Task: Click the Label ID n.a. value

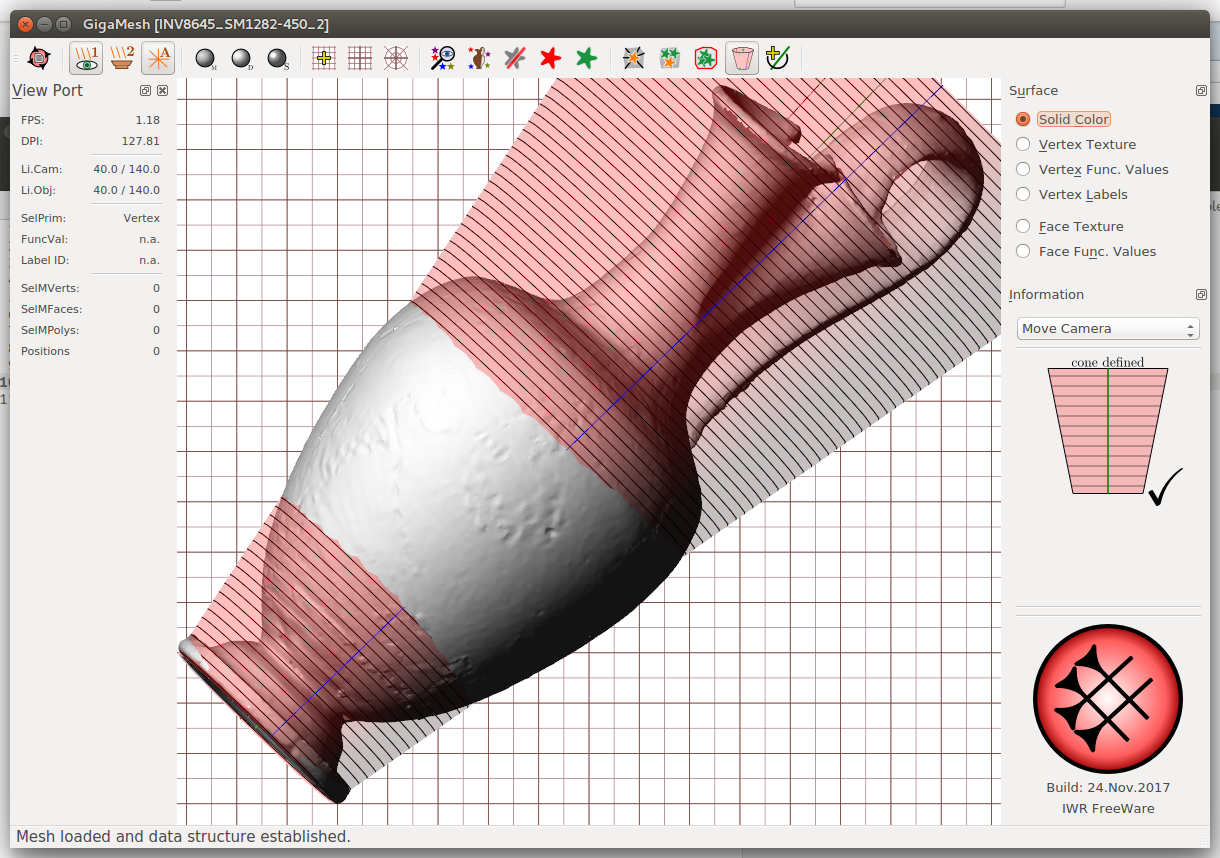Action: (149, 260)
